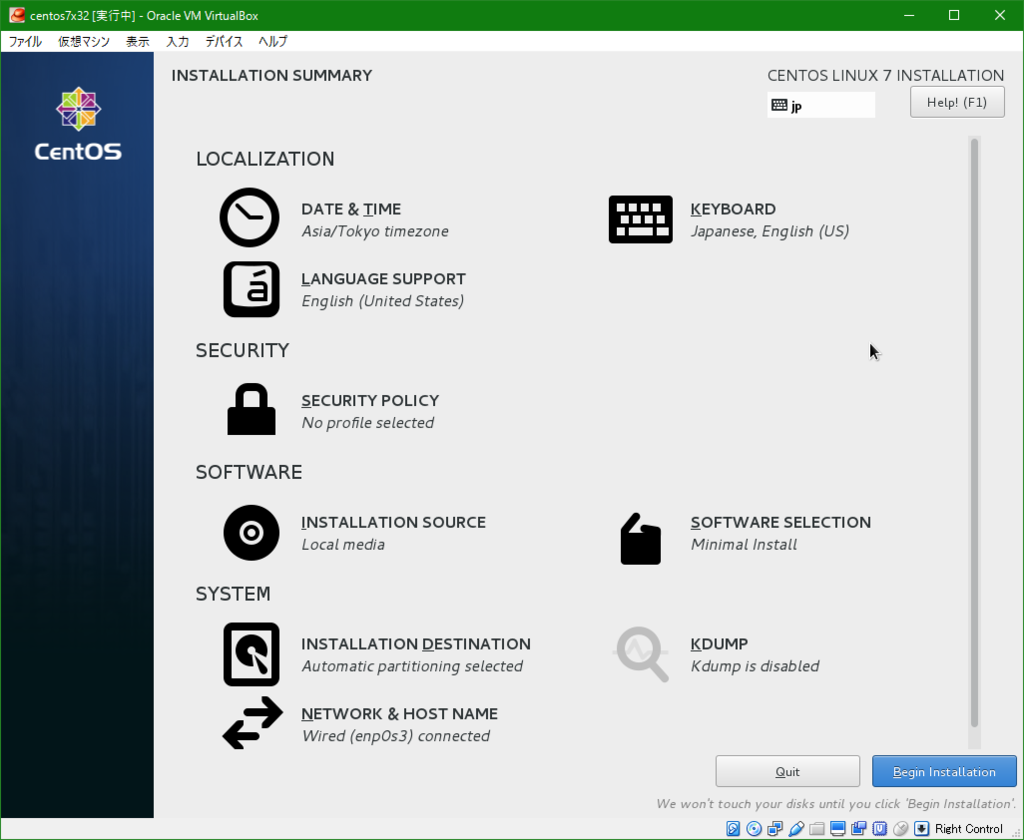Screen dimensions: 1024x840
Task: Open Language Support icon
Action: click(251, 289)
